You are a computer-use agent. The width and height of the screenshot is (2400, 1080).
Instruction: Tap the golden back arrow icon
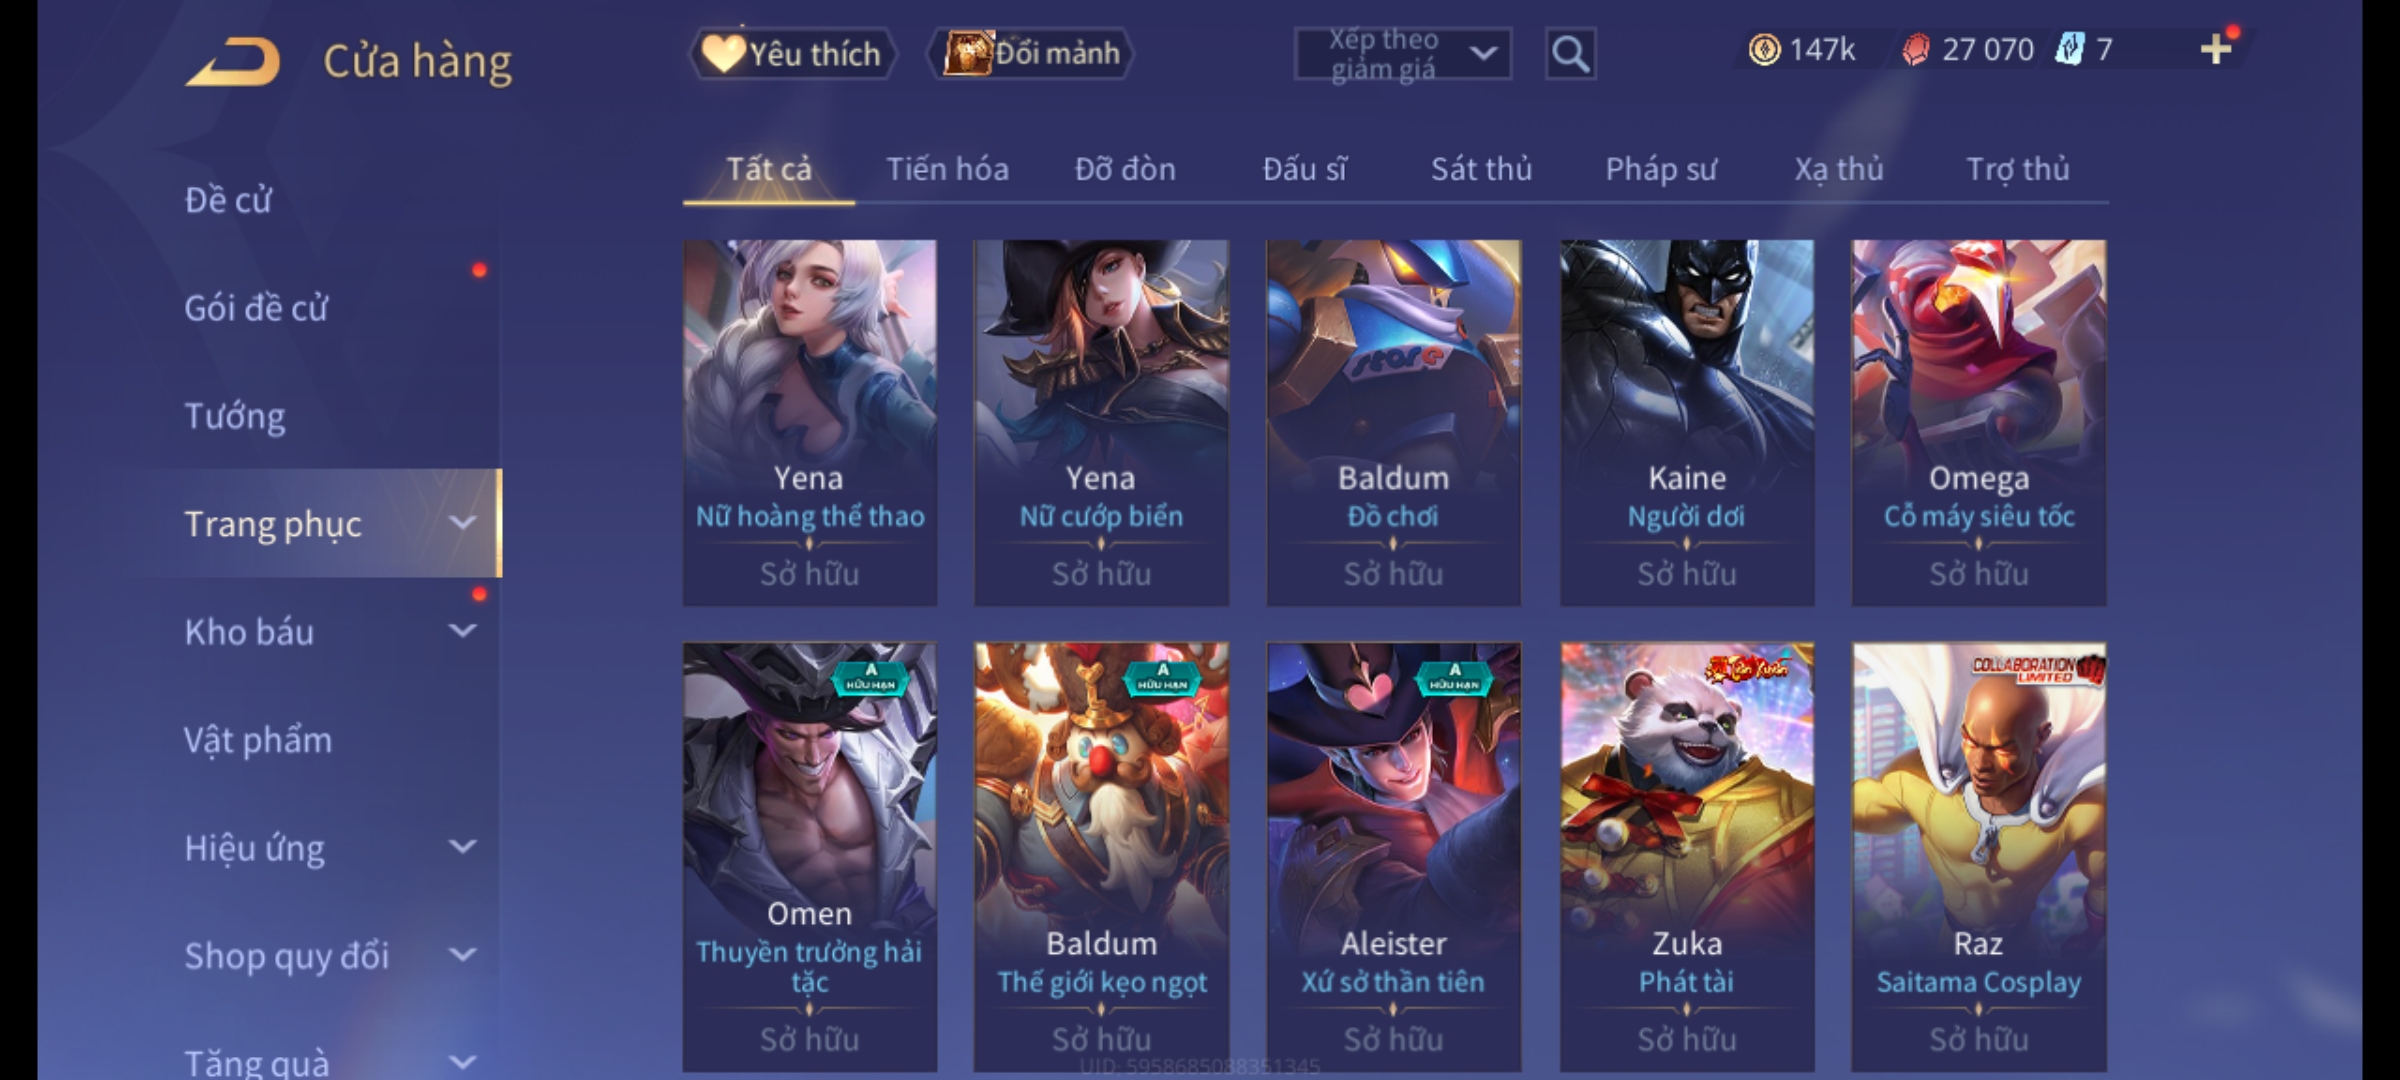[x=233, y=62]
